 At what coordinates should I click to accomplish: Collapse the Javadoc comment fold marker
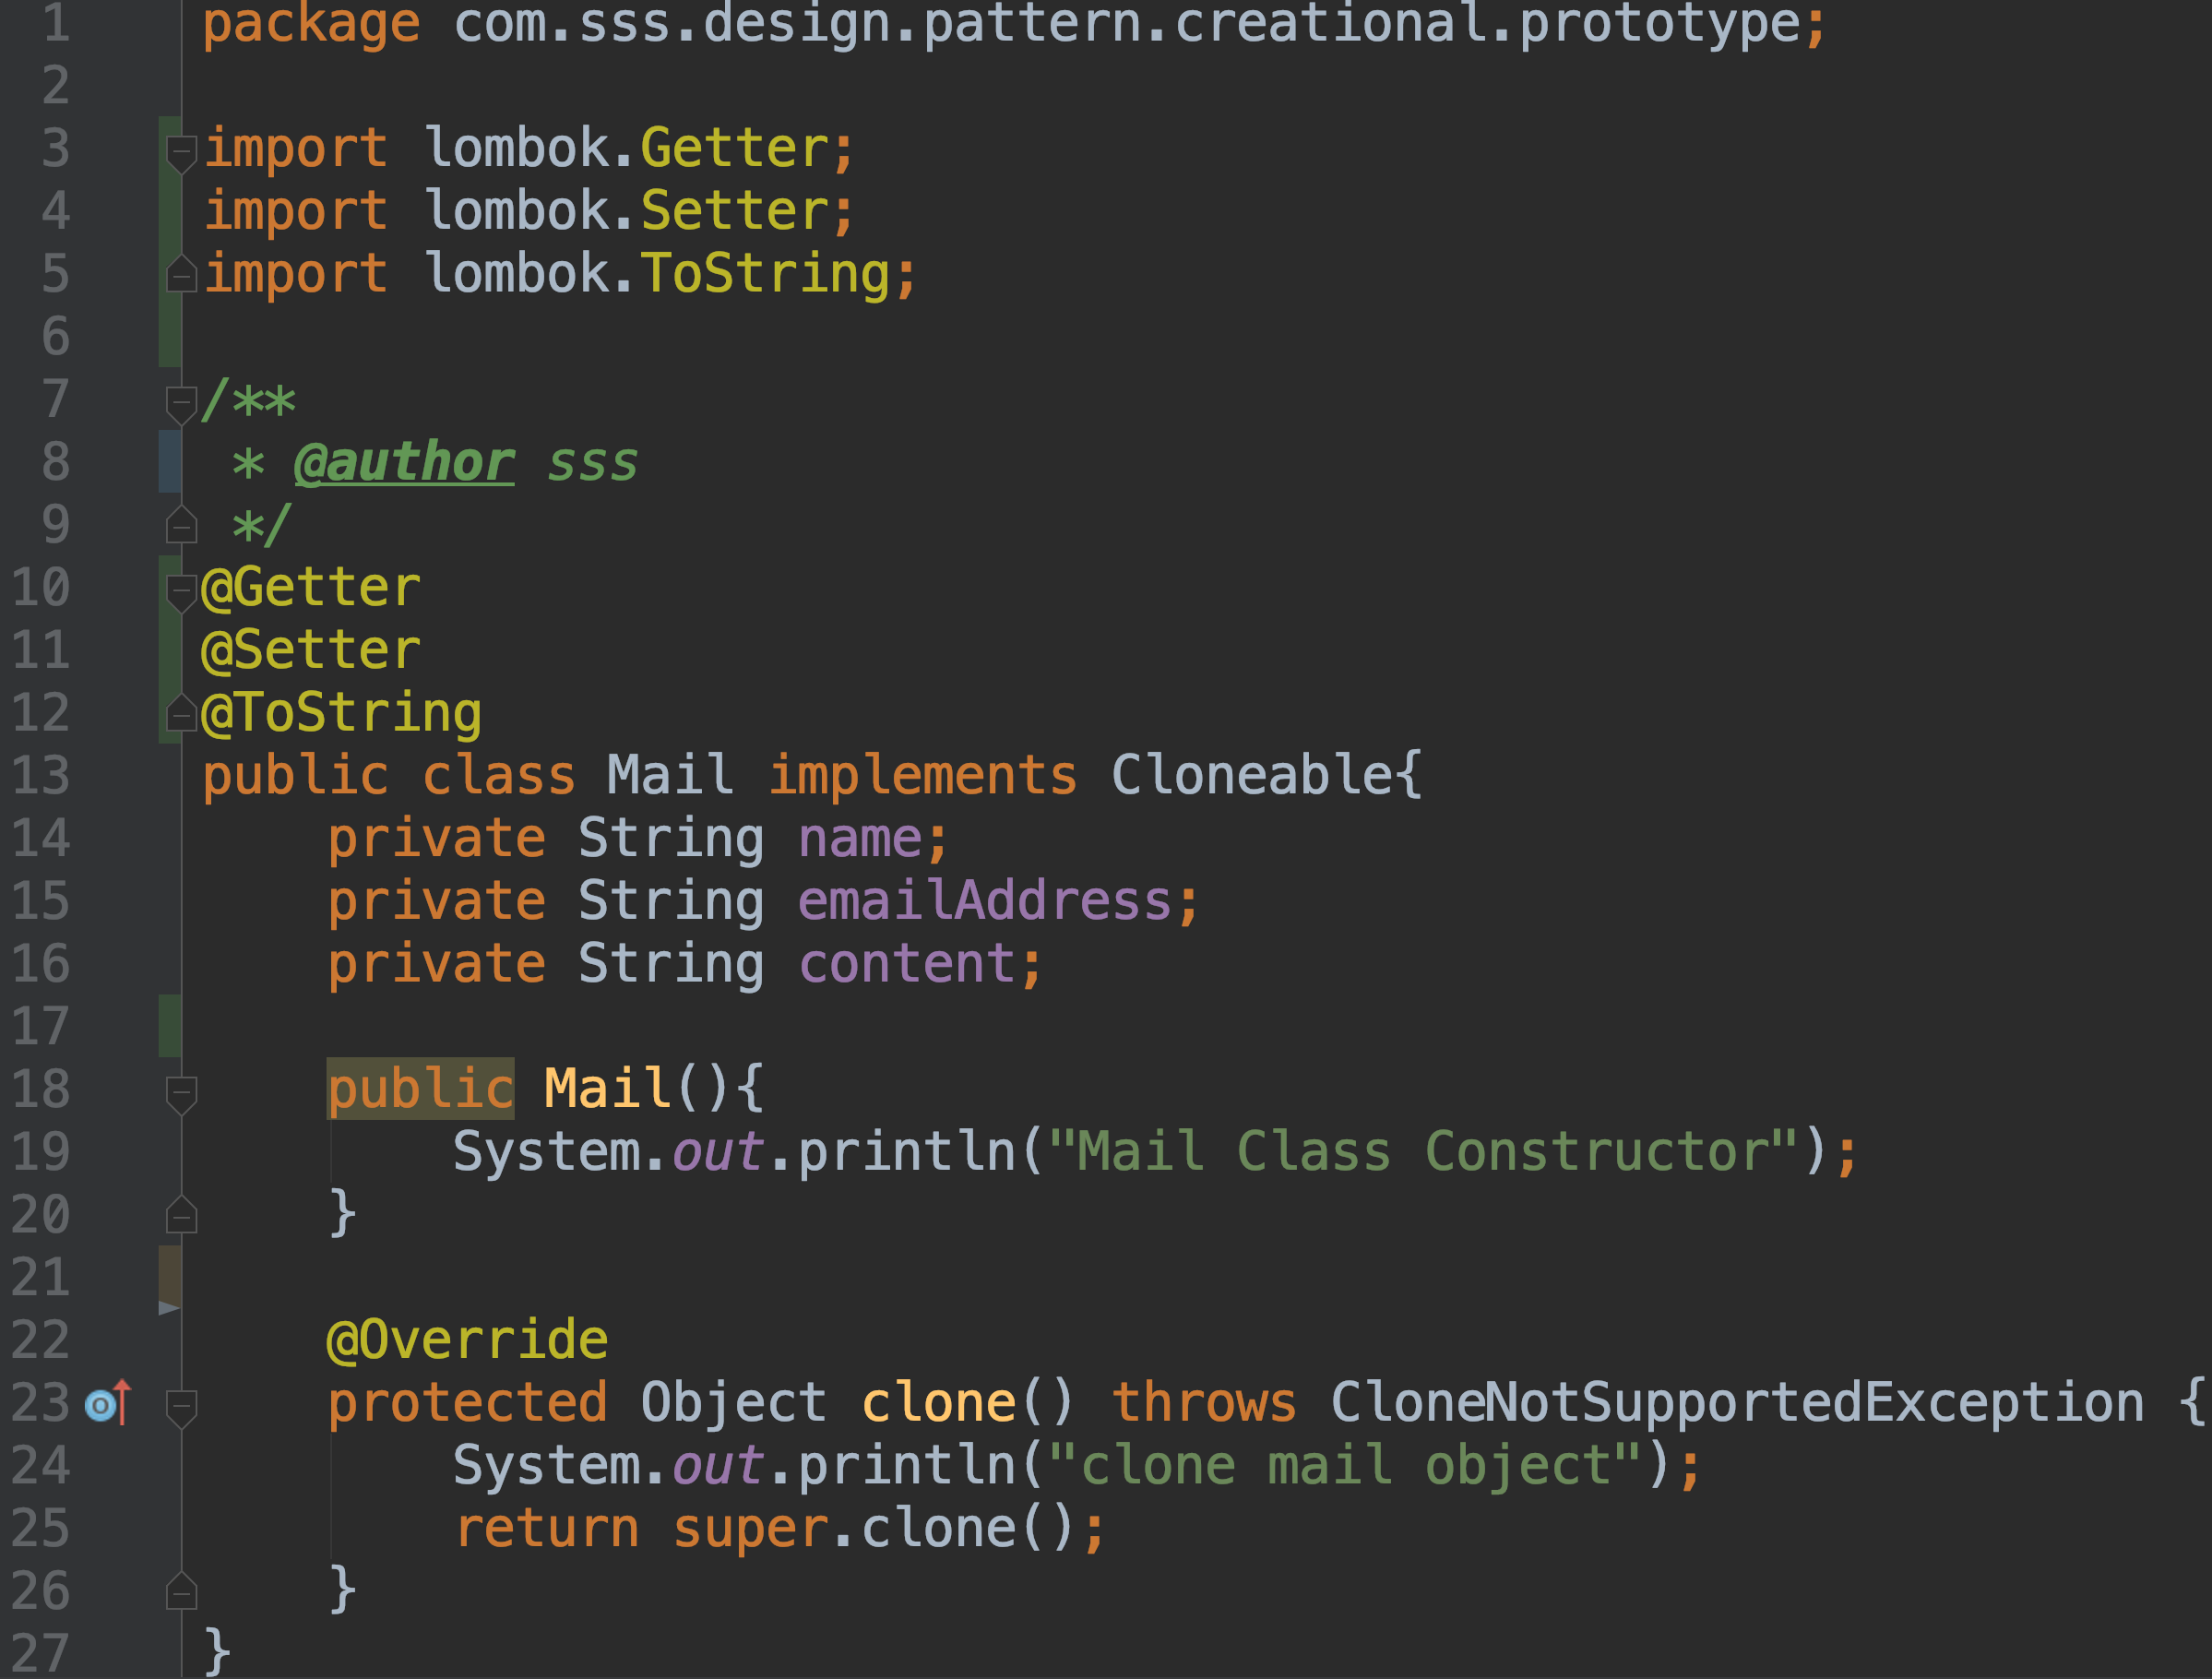pos(181,405)
